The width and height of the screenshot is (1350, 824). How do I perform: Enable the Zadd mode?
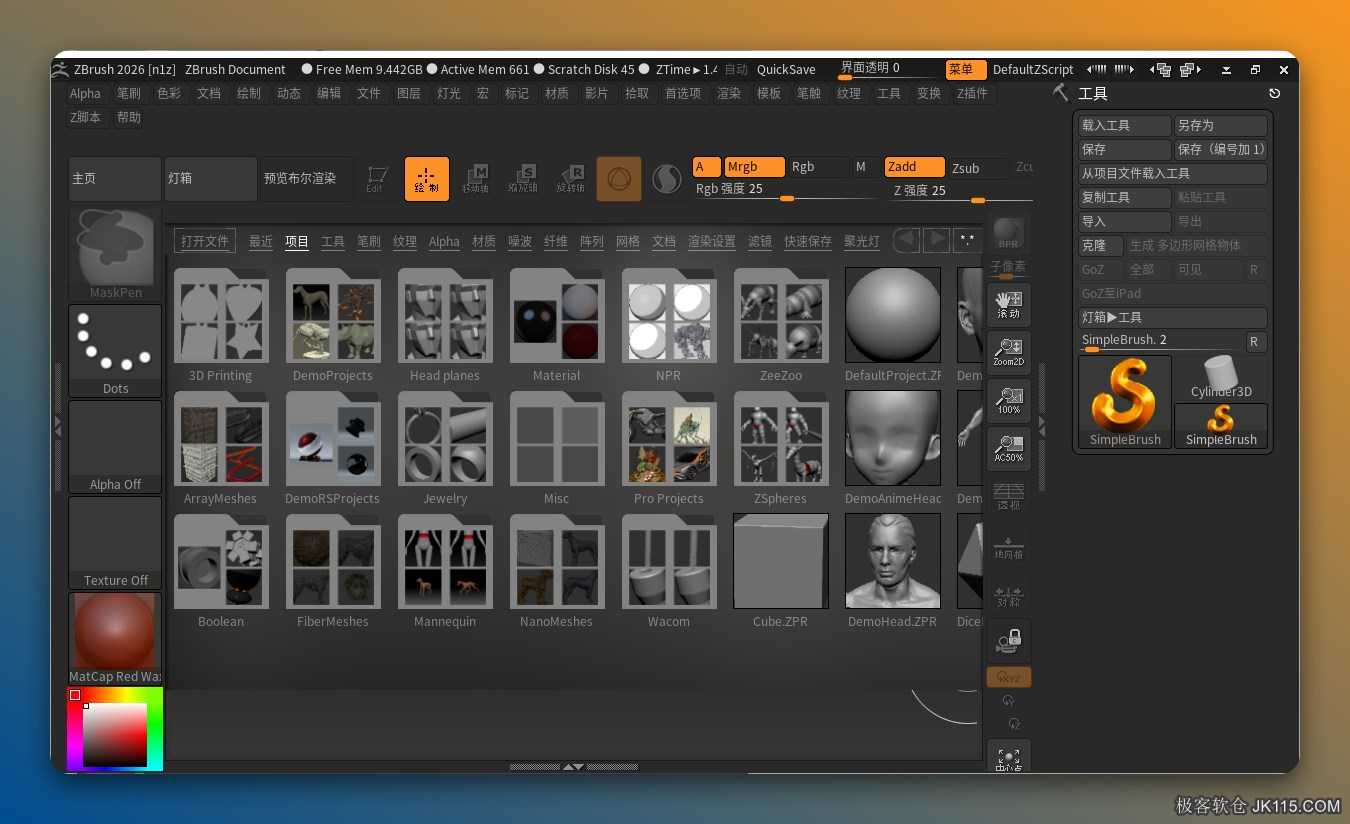915,167
